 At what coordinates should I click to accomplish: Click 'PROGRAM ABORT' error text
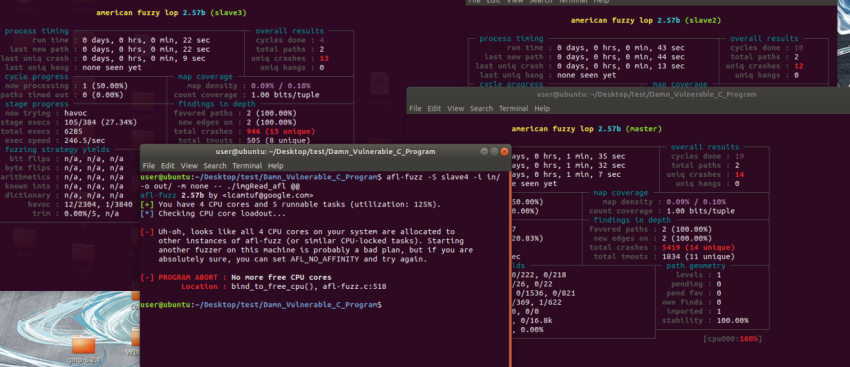point(188,278)
